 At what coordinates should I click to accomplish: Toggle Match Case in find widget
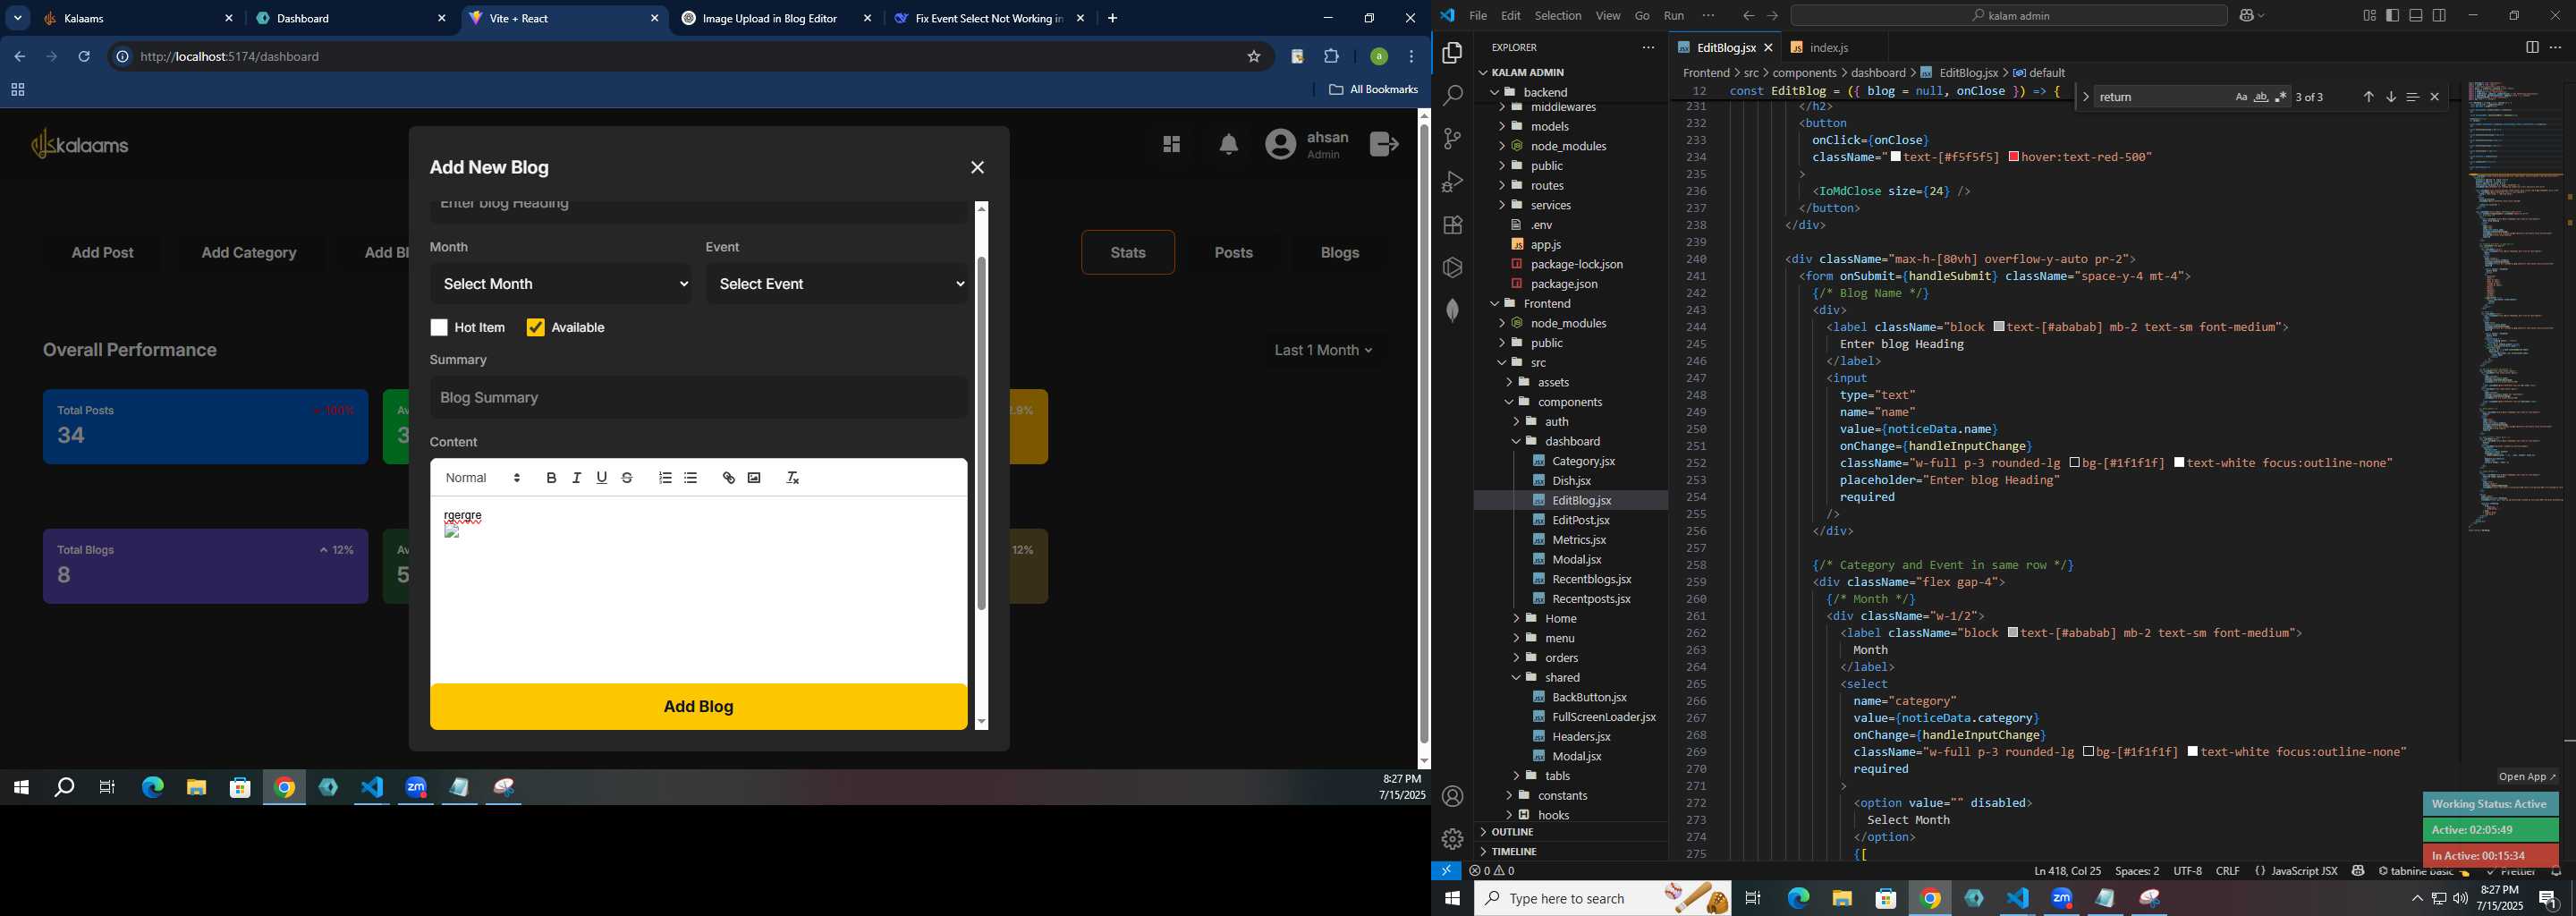pos(2241,97)
